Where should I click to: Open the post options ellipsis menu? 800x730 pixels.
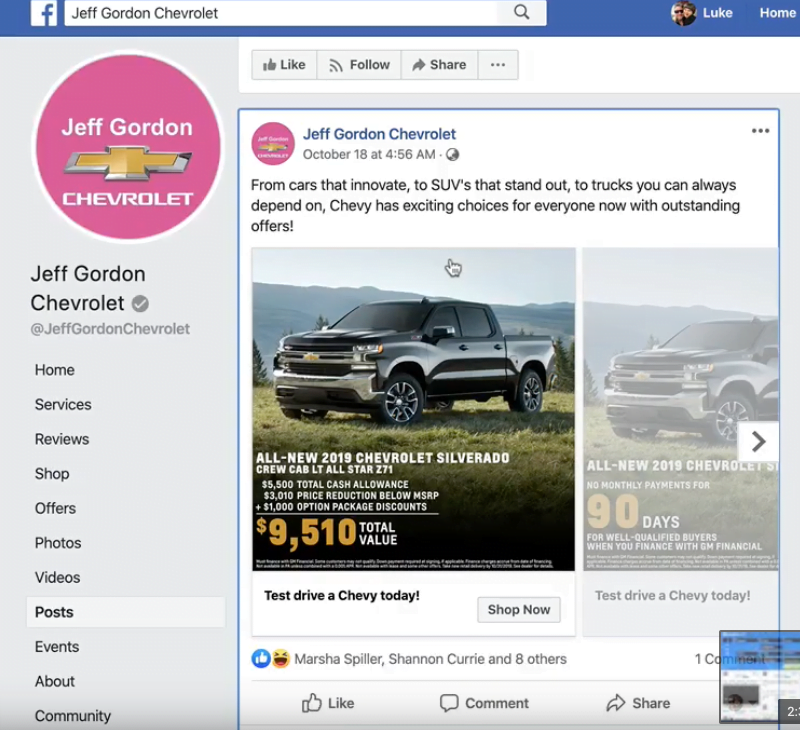[760, 130]
